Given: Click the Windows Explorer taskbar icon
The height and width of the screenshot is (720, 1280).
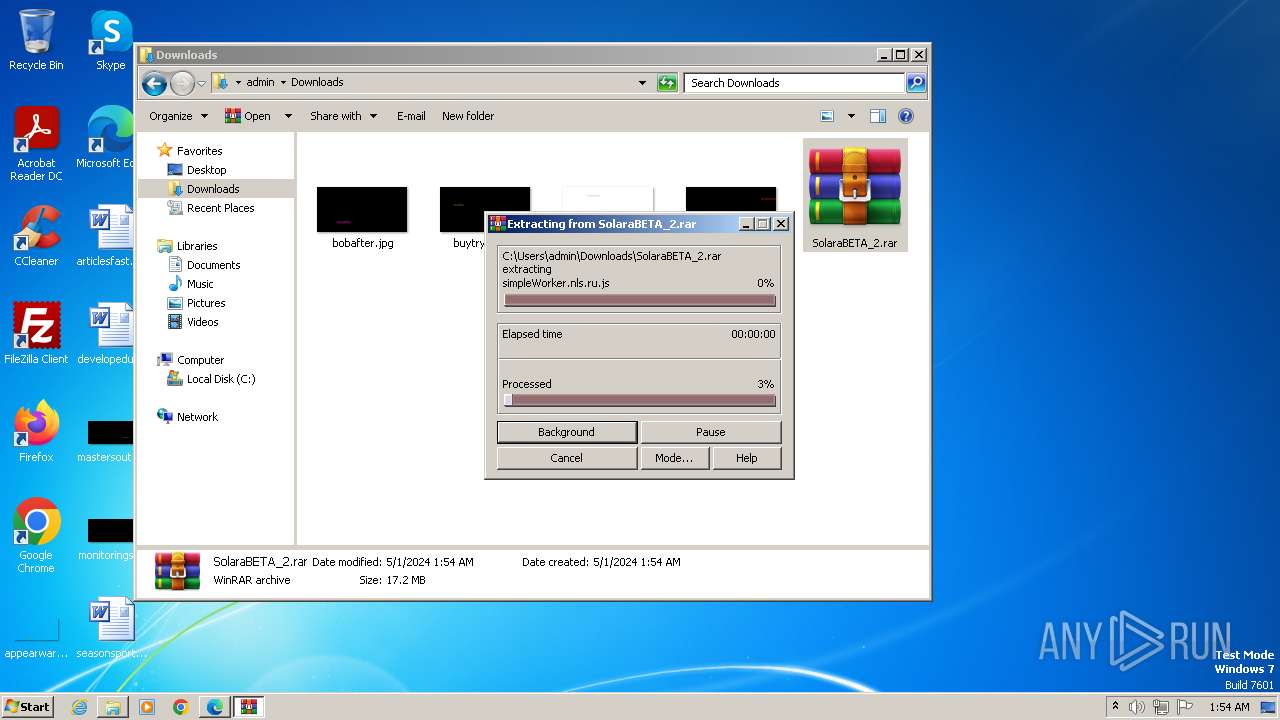Looking at the screenshot, I should (113, 707).
